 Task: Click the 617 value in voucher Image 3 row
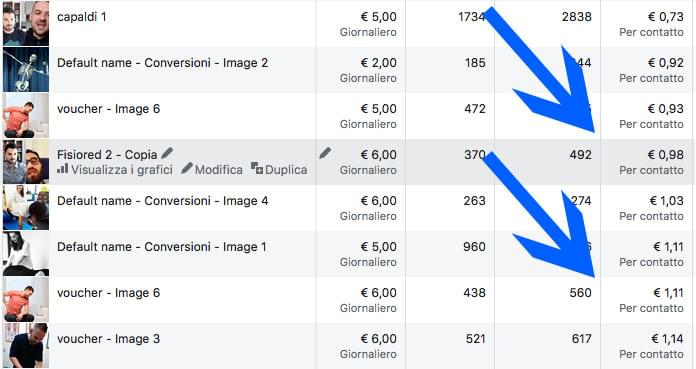(581, 339)
